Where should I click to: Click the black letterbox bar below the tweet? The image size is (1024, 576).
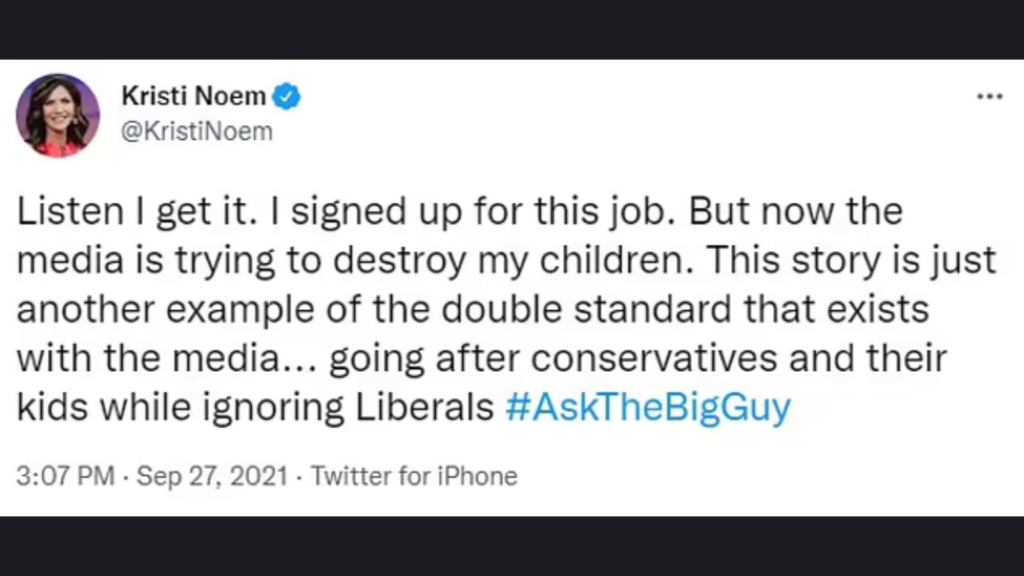tap(512, 546)
